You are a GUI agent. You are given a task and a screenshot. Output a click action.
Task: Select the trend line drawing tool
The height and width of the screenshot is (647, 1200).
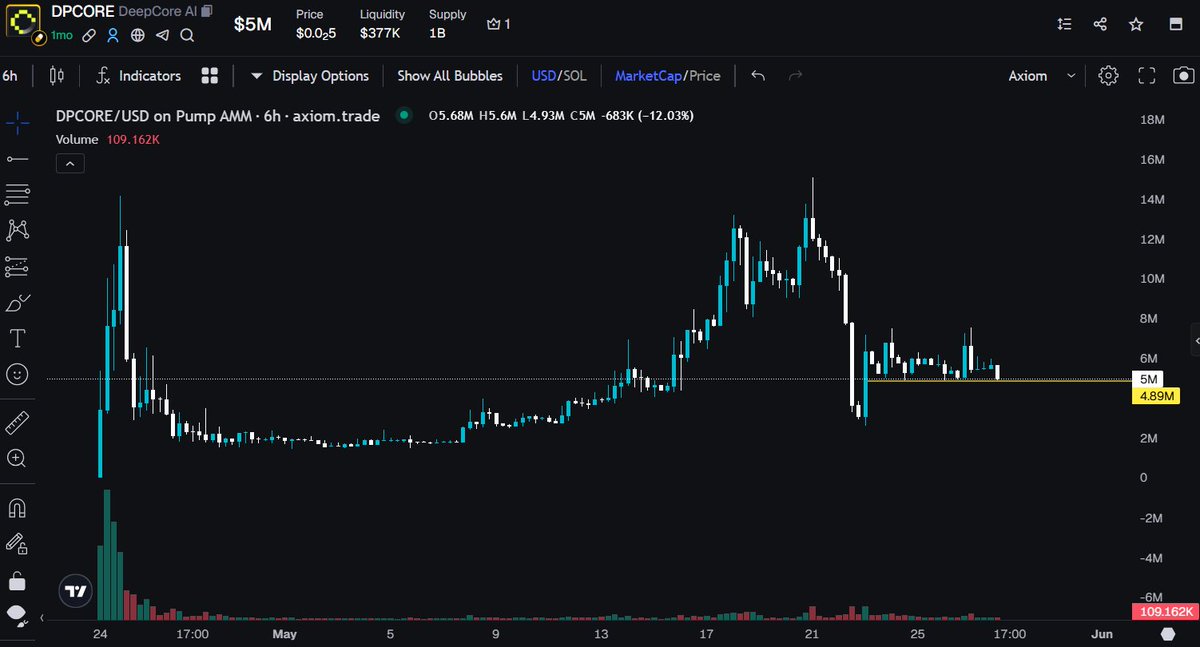17,158
